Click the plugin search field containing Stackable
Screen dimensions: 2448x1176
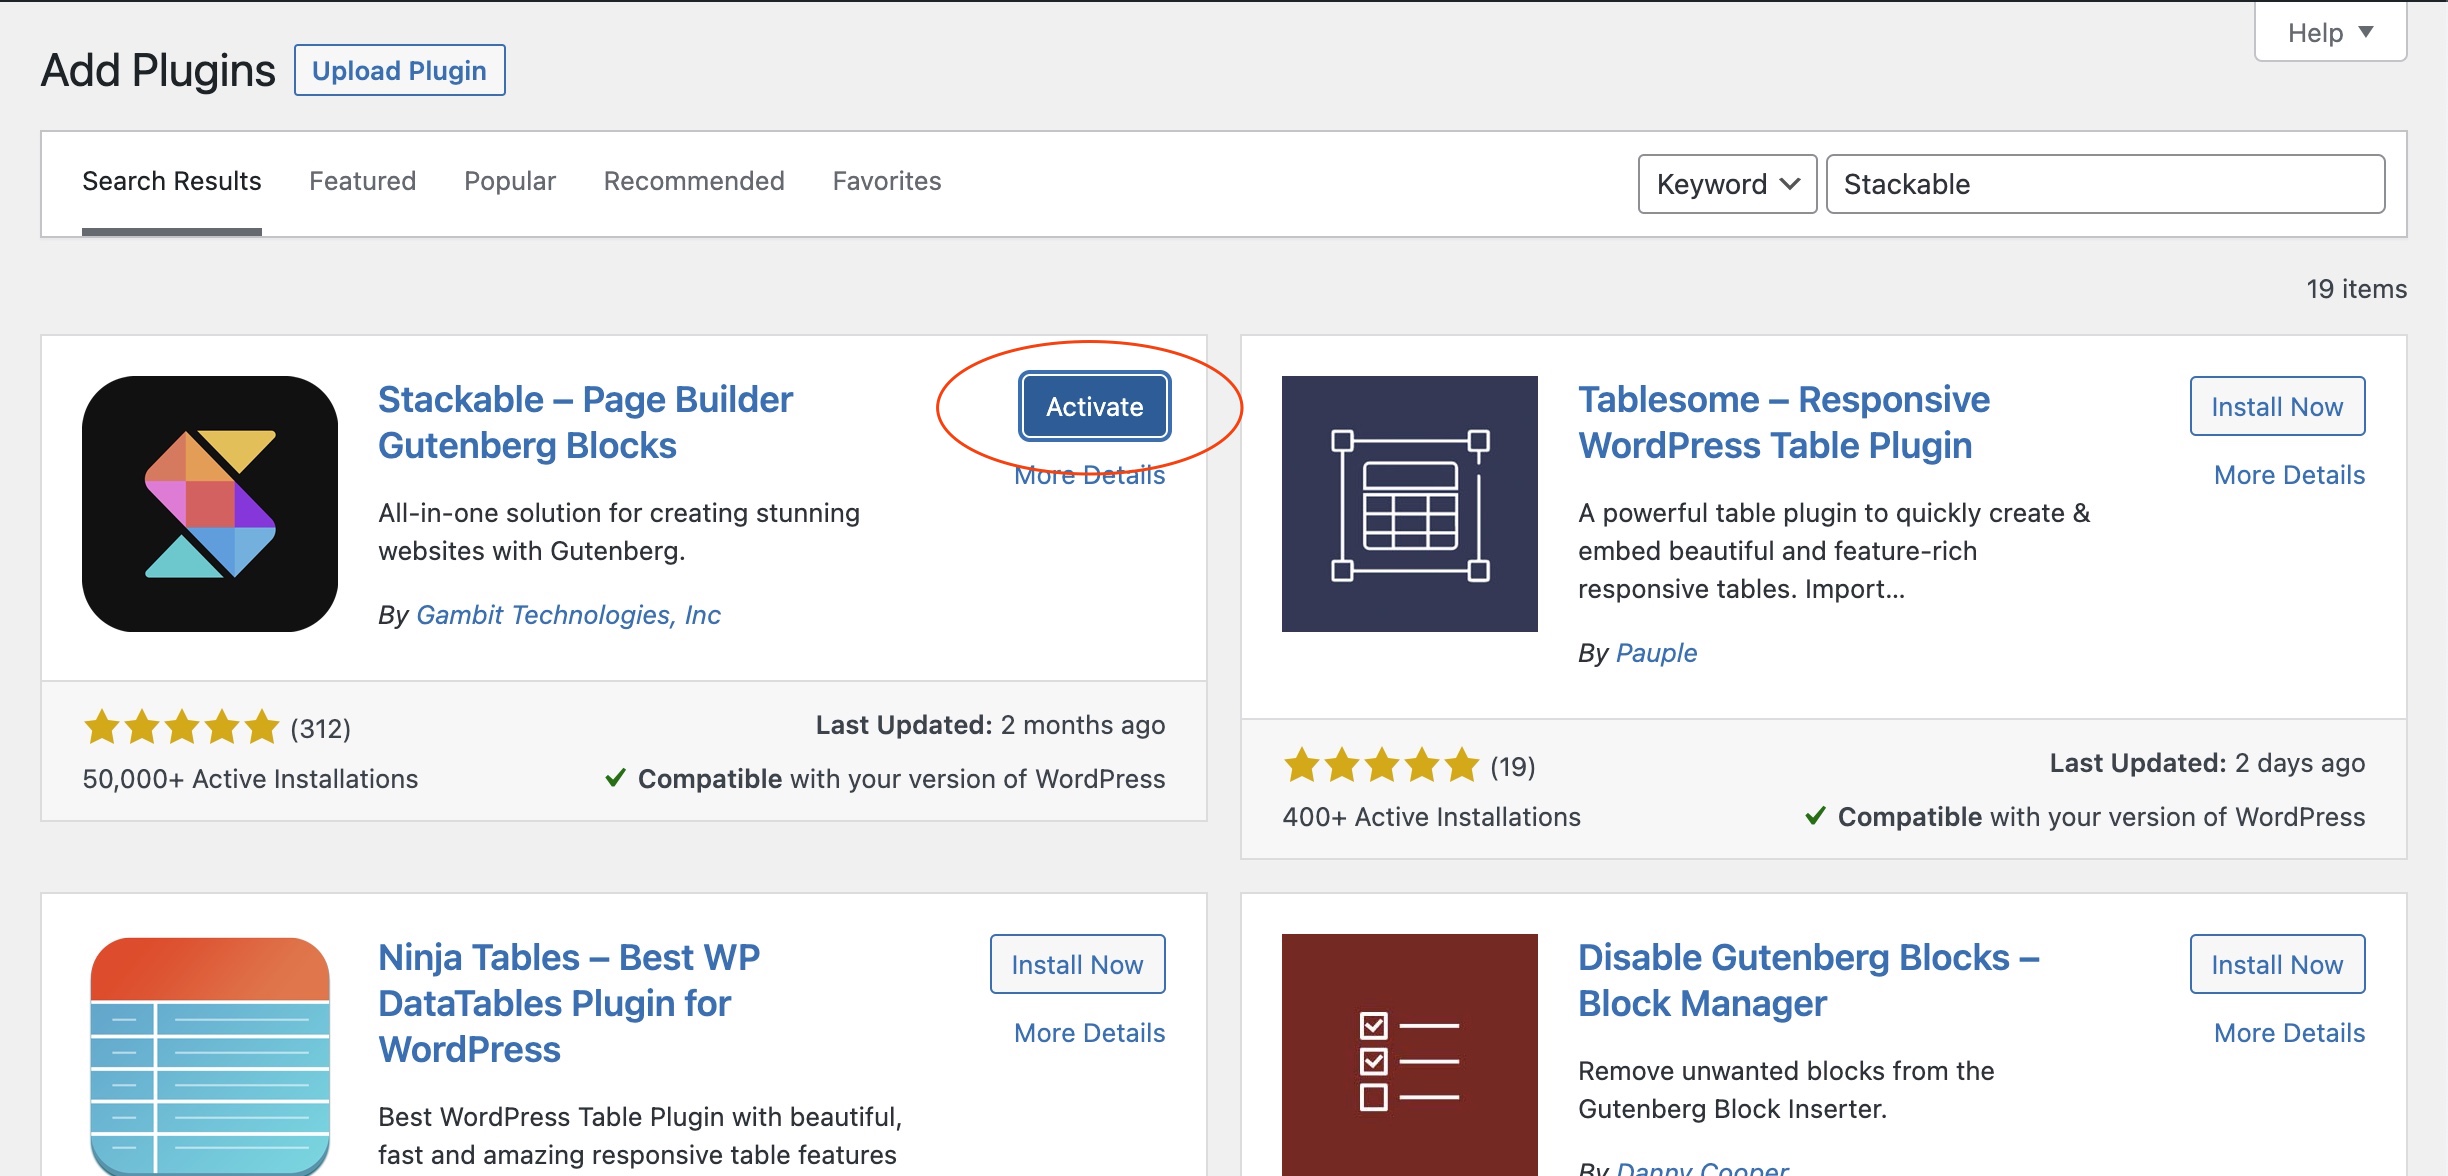point(2105,184)
